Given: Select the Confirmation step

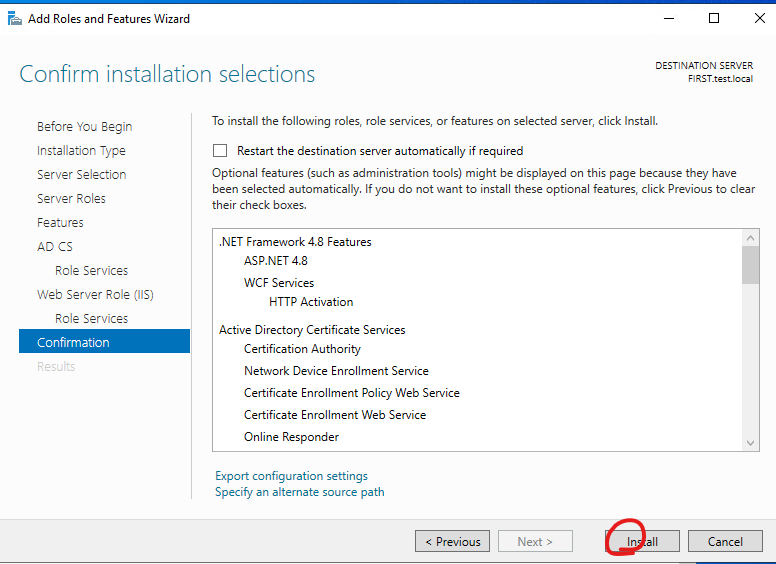Looking at the screenshot, I should point(104,341).
